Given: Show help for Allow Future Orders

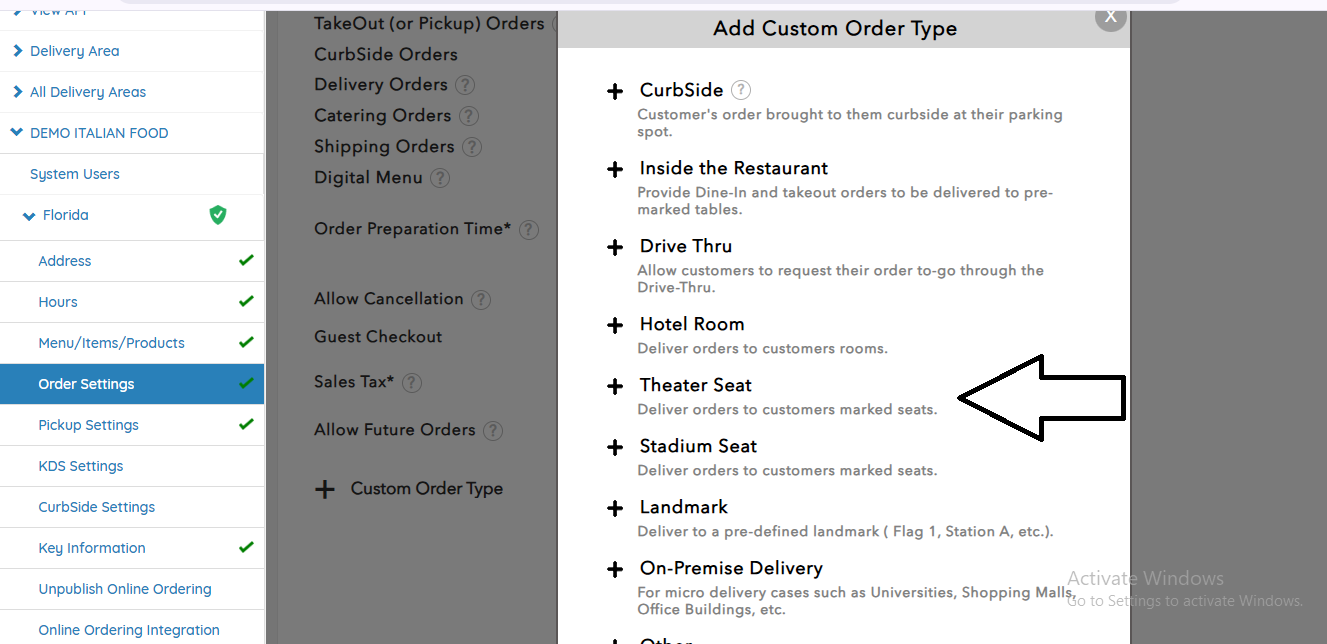Looking at the screenshot, I should tap(492, 431).
